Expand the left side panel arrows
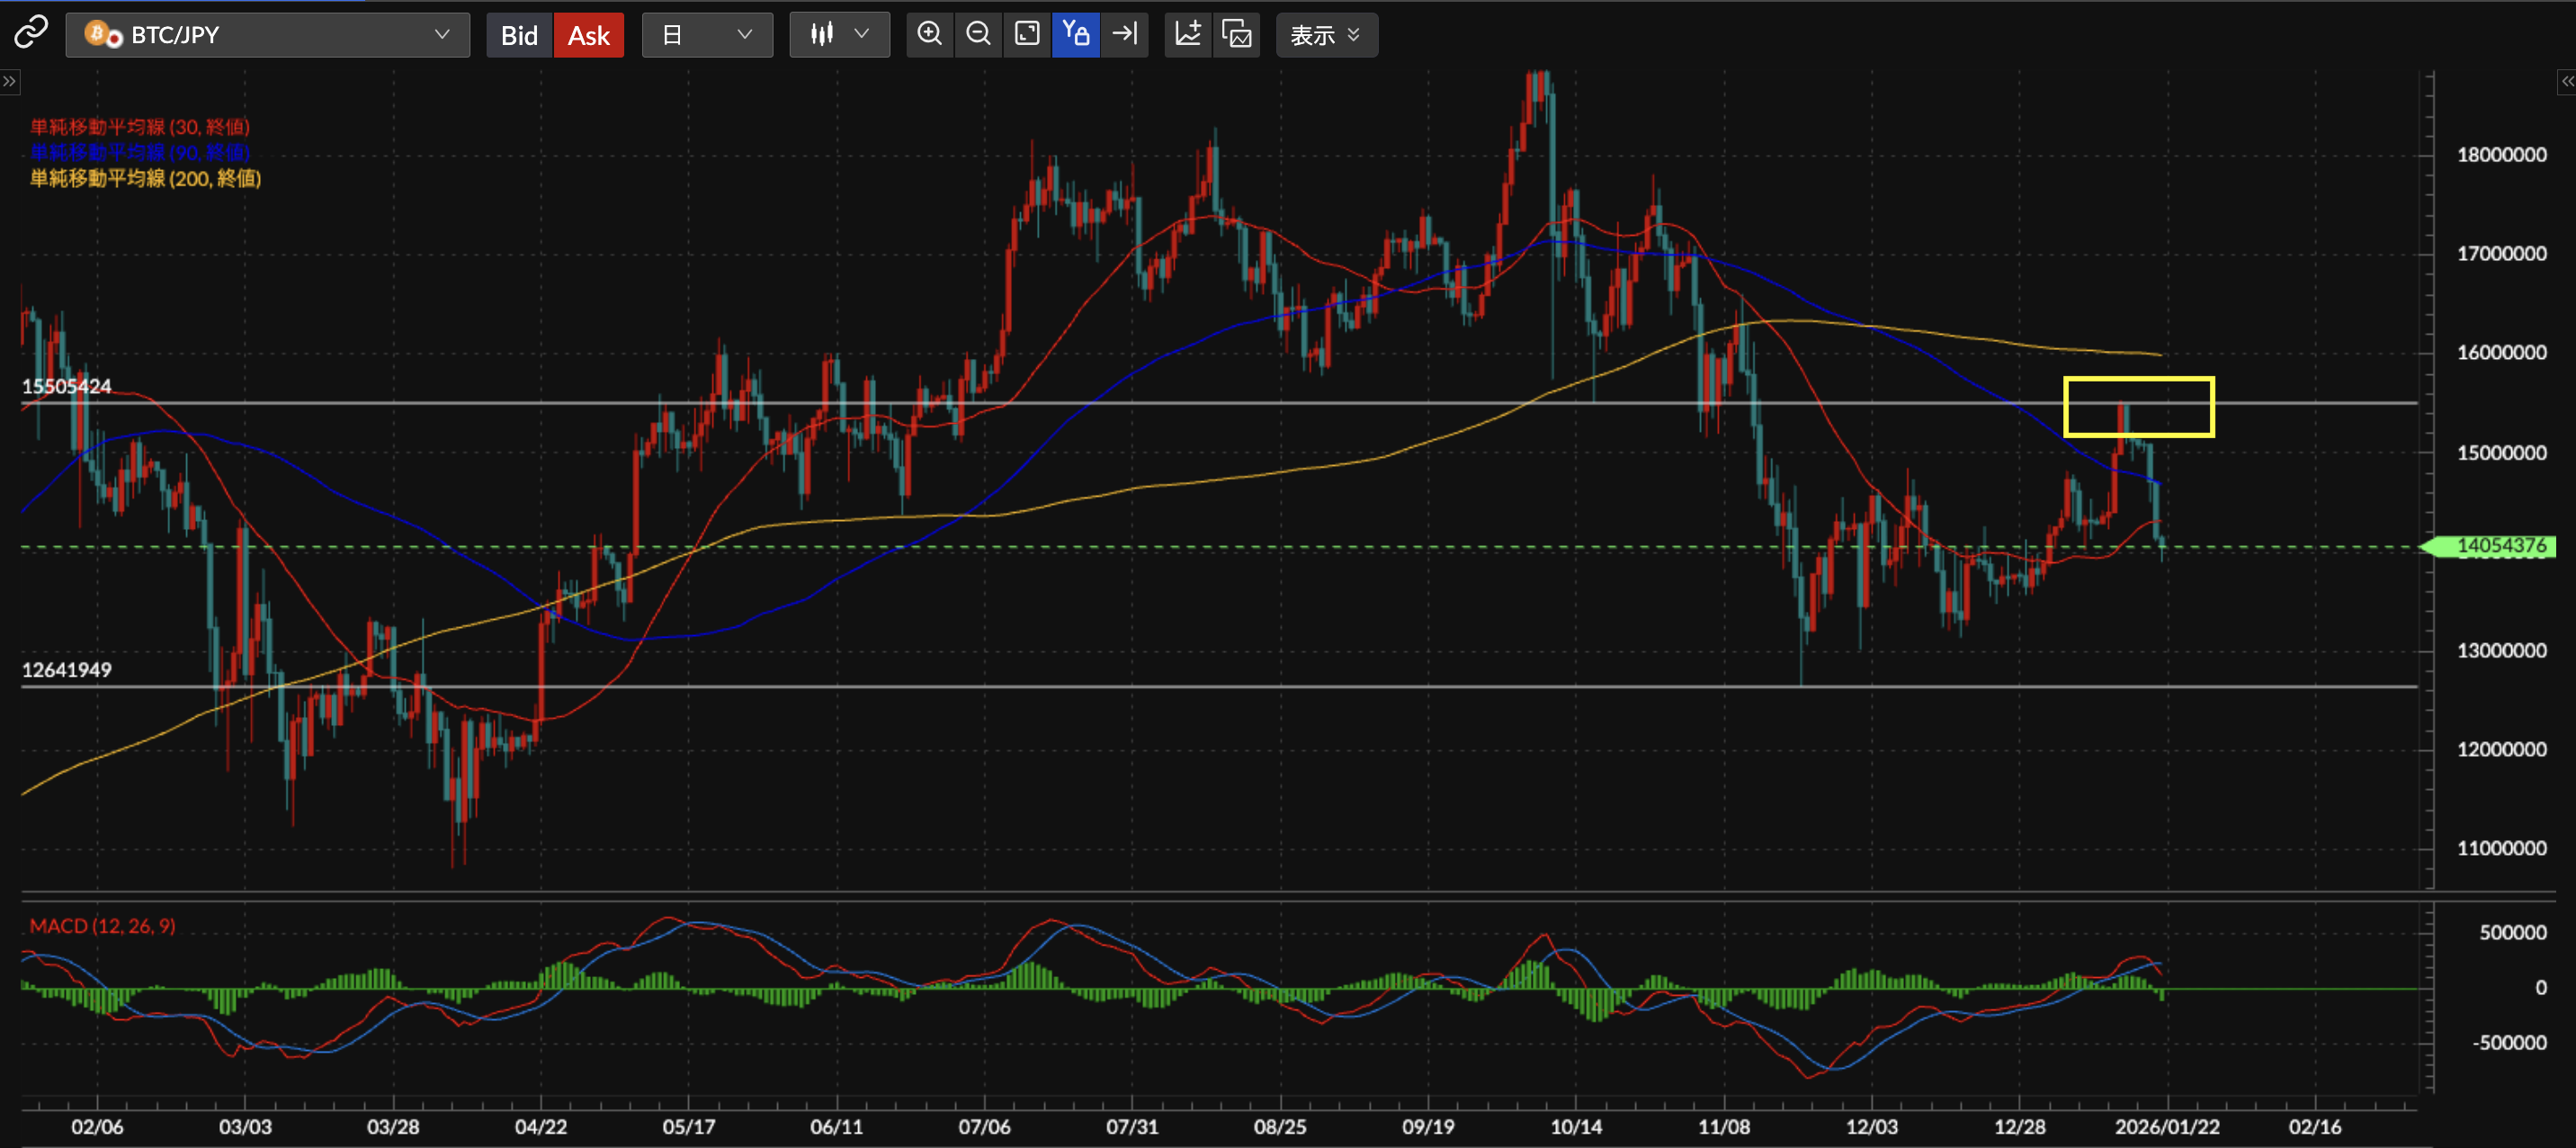This screenshot has width=2576, height=1148. 9,81
